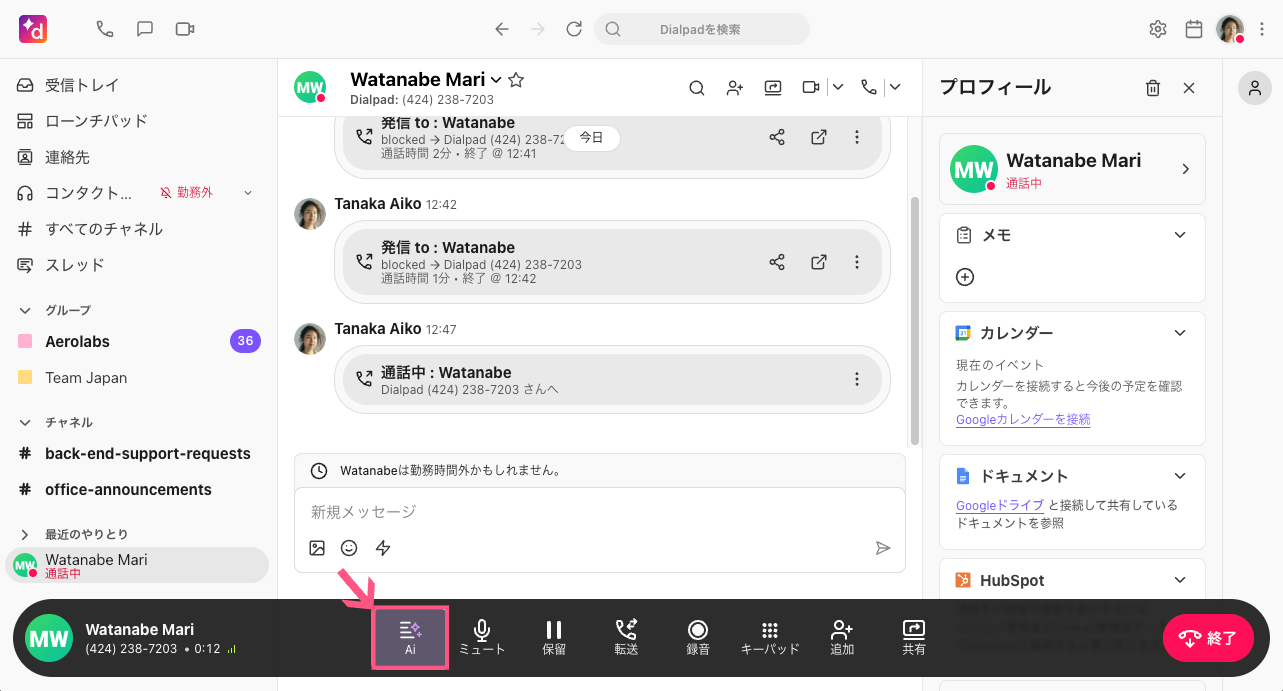
Task: Start call recording with 録音 button
Action: click(x=698, y=637)
